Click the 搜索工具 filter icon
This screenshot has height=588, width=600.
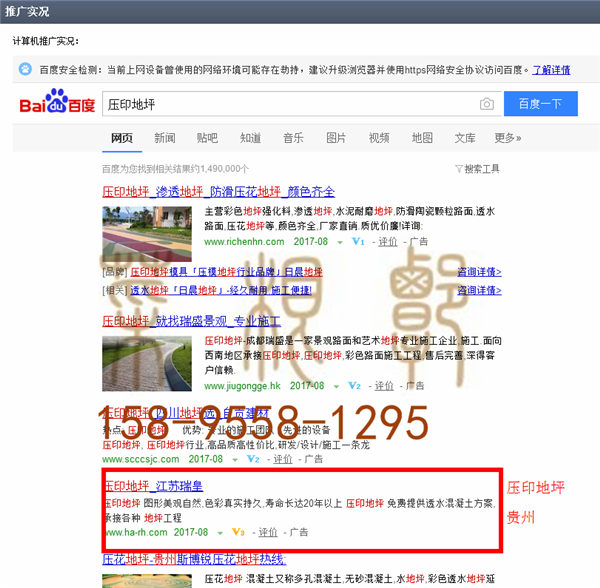coord(458,169)
